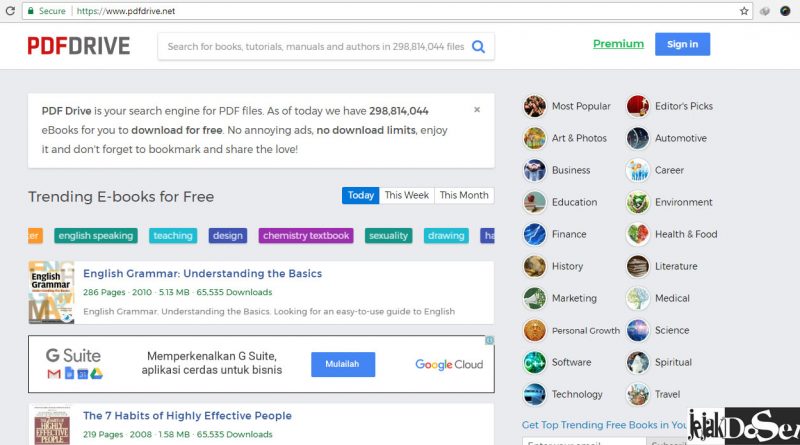
Task: Click the Mulailah button in G Suite ad
Action: pos(343,364)
